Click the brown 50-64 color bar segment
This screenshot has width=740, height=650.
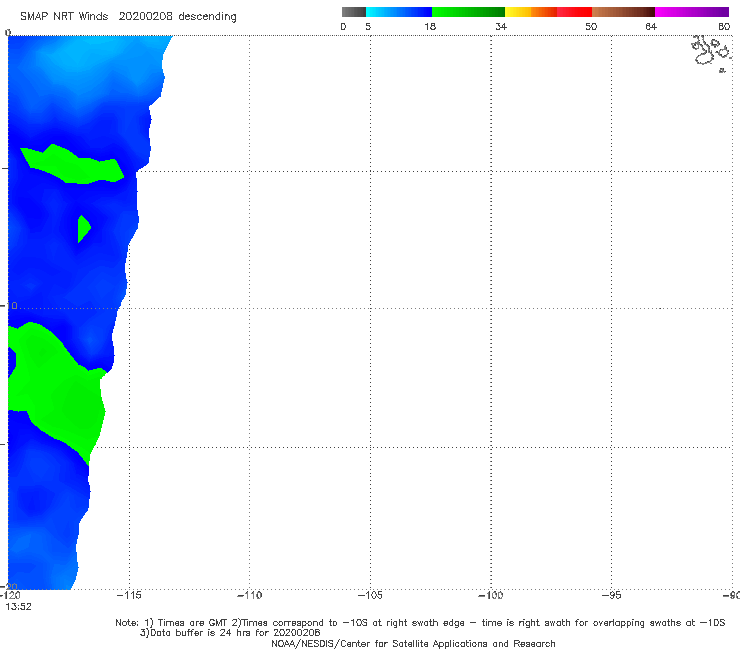point(623,12)
